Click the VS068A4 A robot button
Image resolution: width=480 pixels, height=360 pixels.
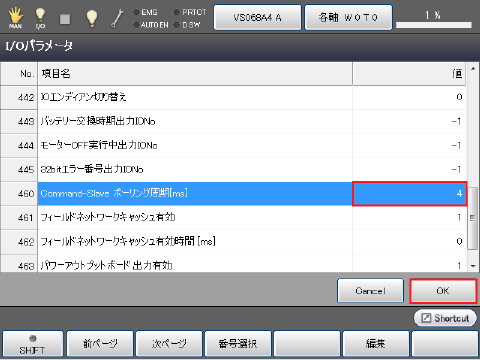[x=257, y=17]
